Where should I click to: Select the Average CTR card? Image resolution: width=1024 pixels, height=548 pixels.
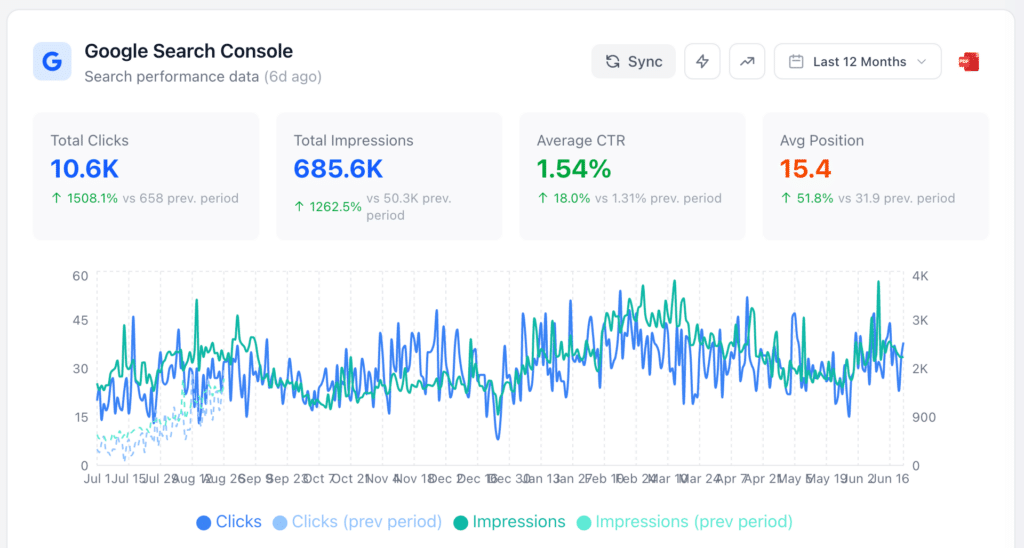(x=632, y=176)
